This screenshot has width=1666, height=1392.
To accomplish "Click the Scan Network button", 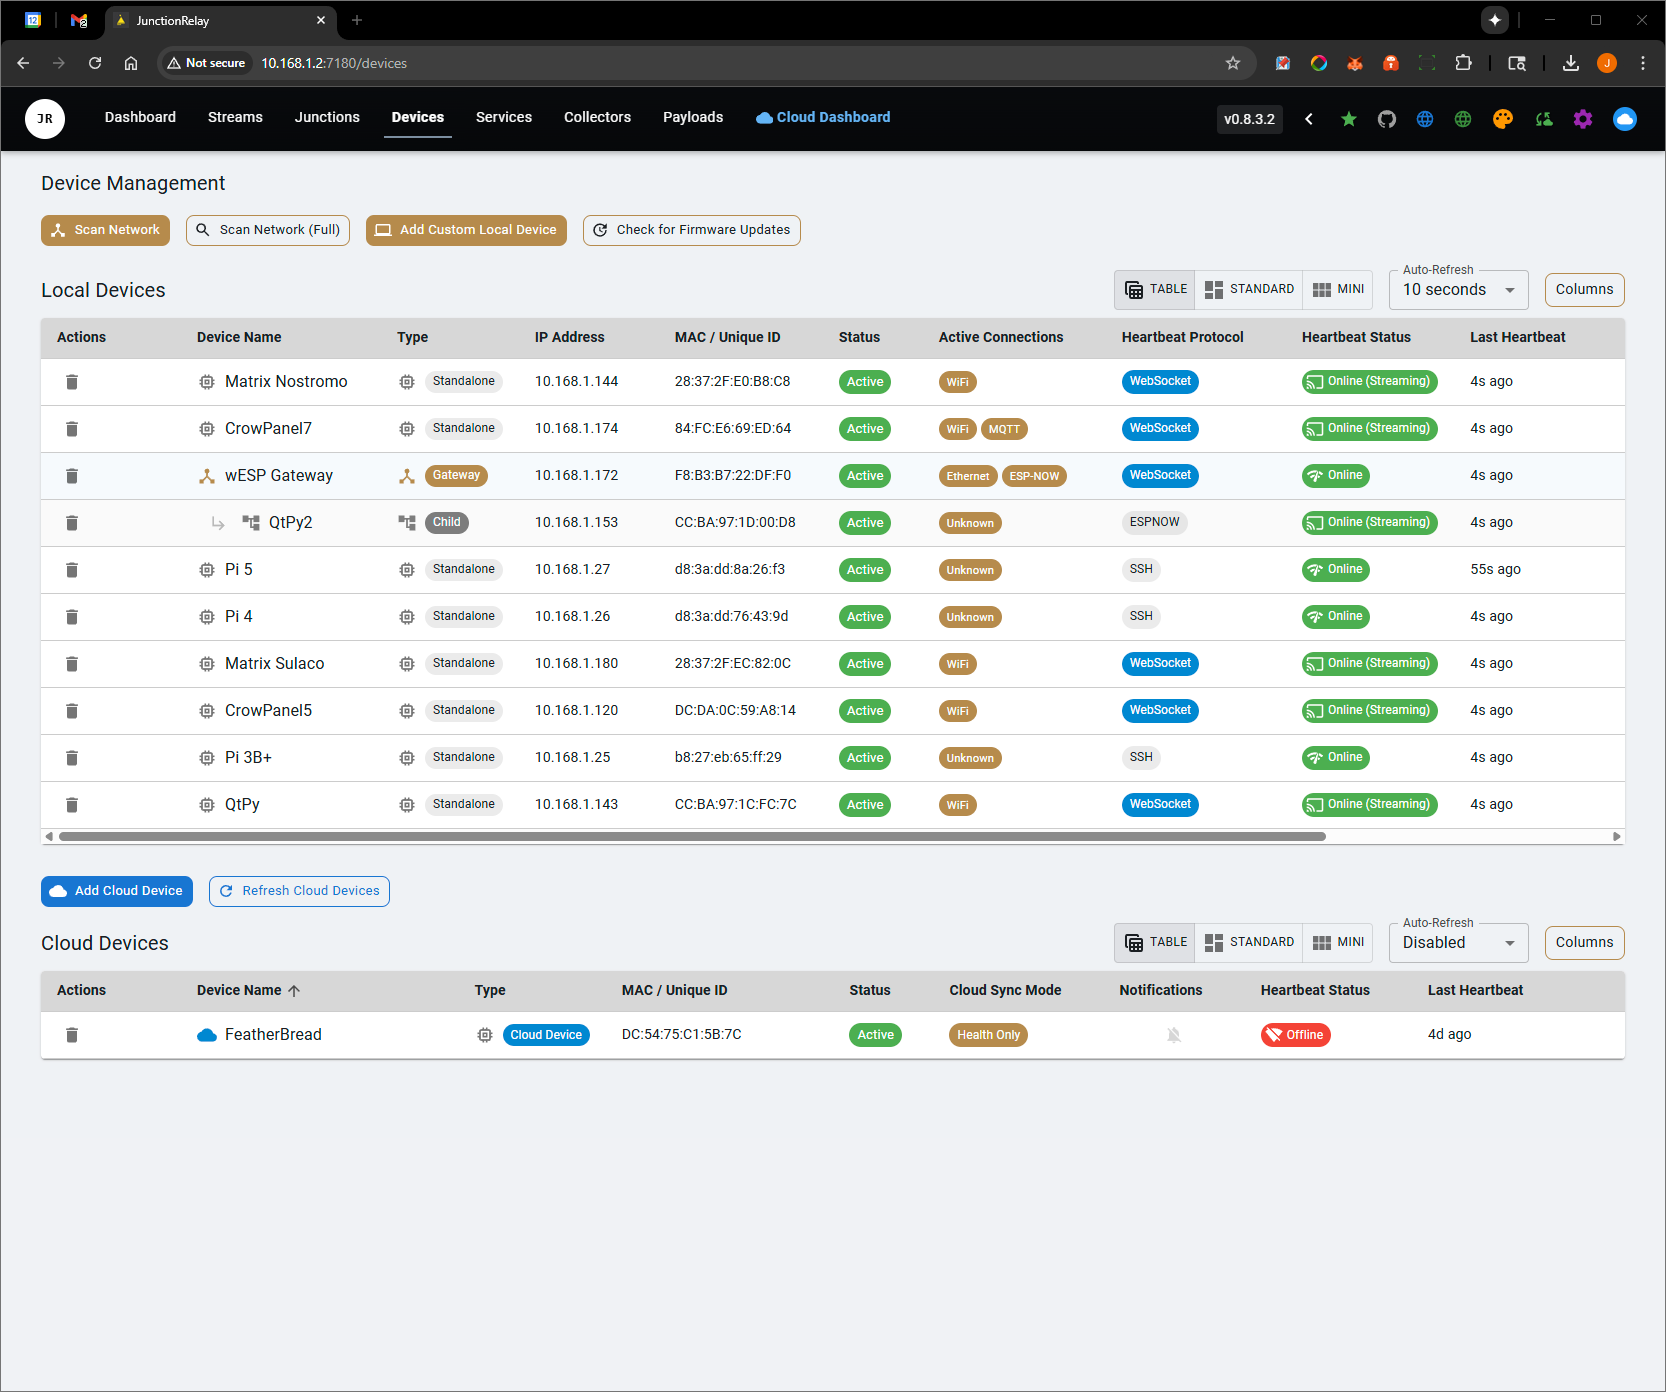I will point(105,230).
